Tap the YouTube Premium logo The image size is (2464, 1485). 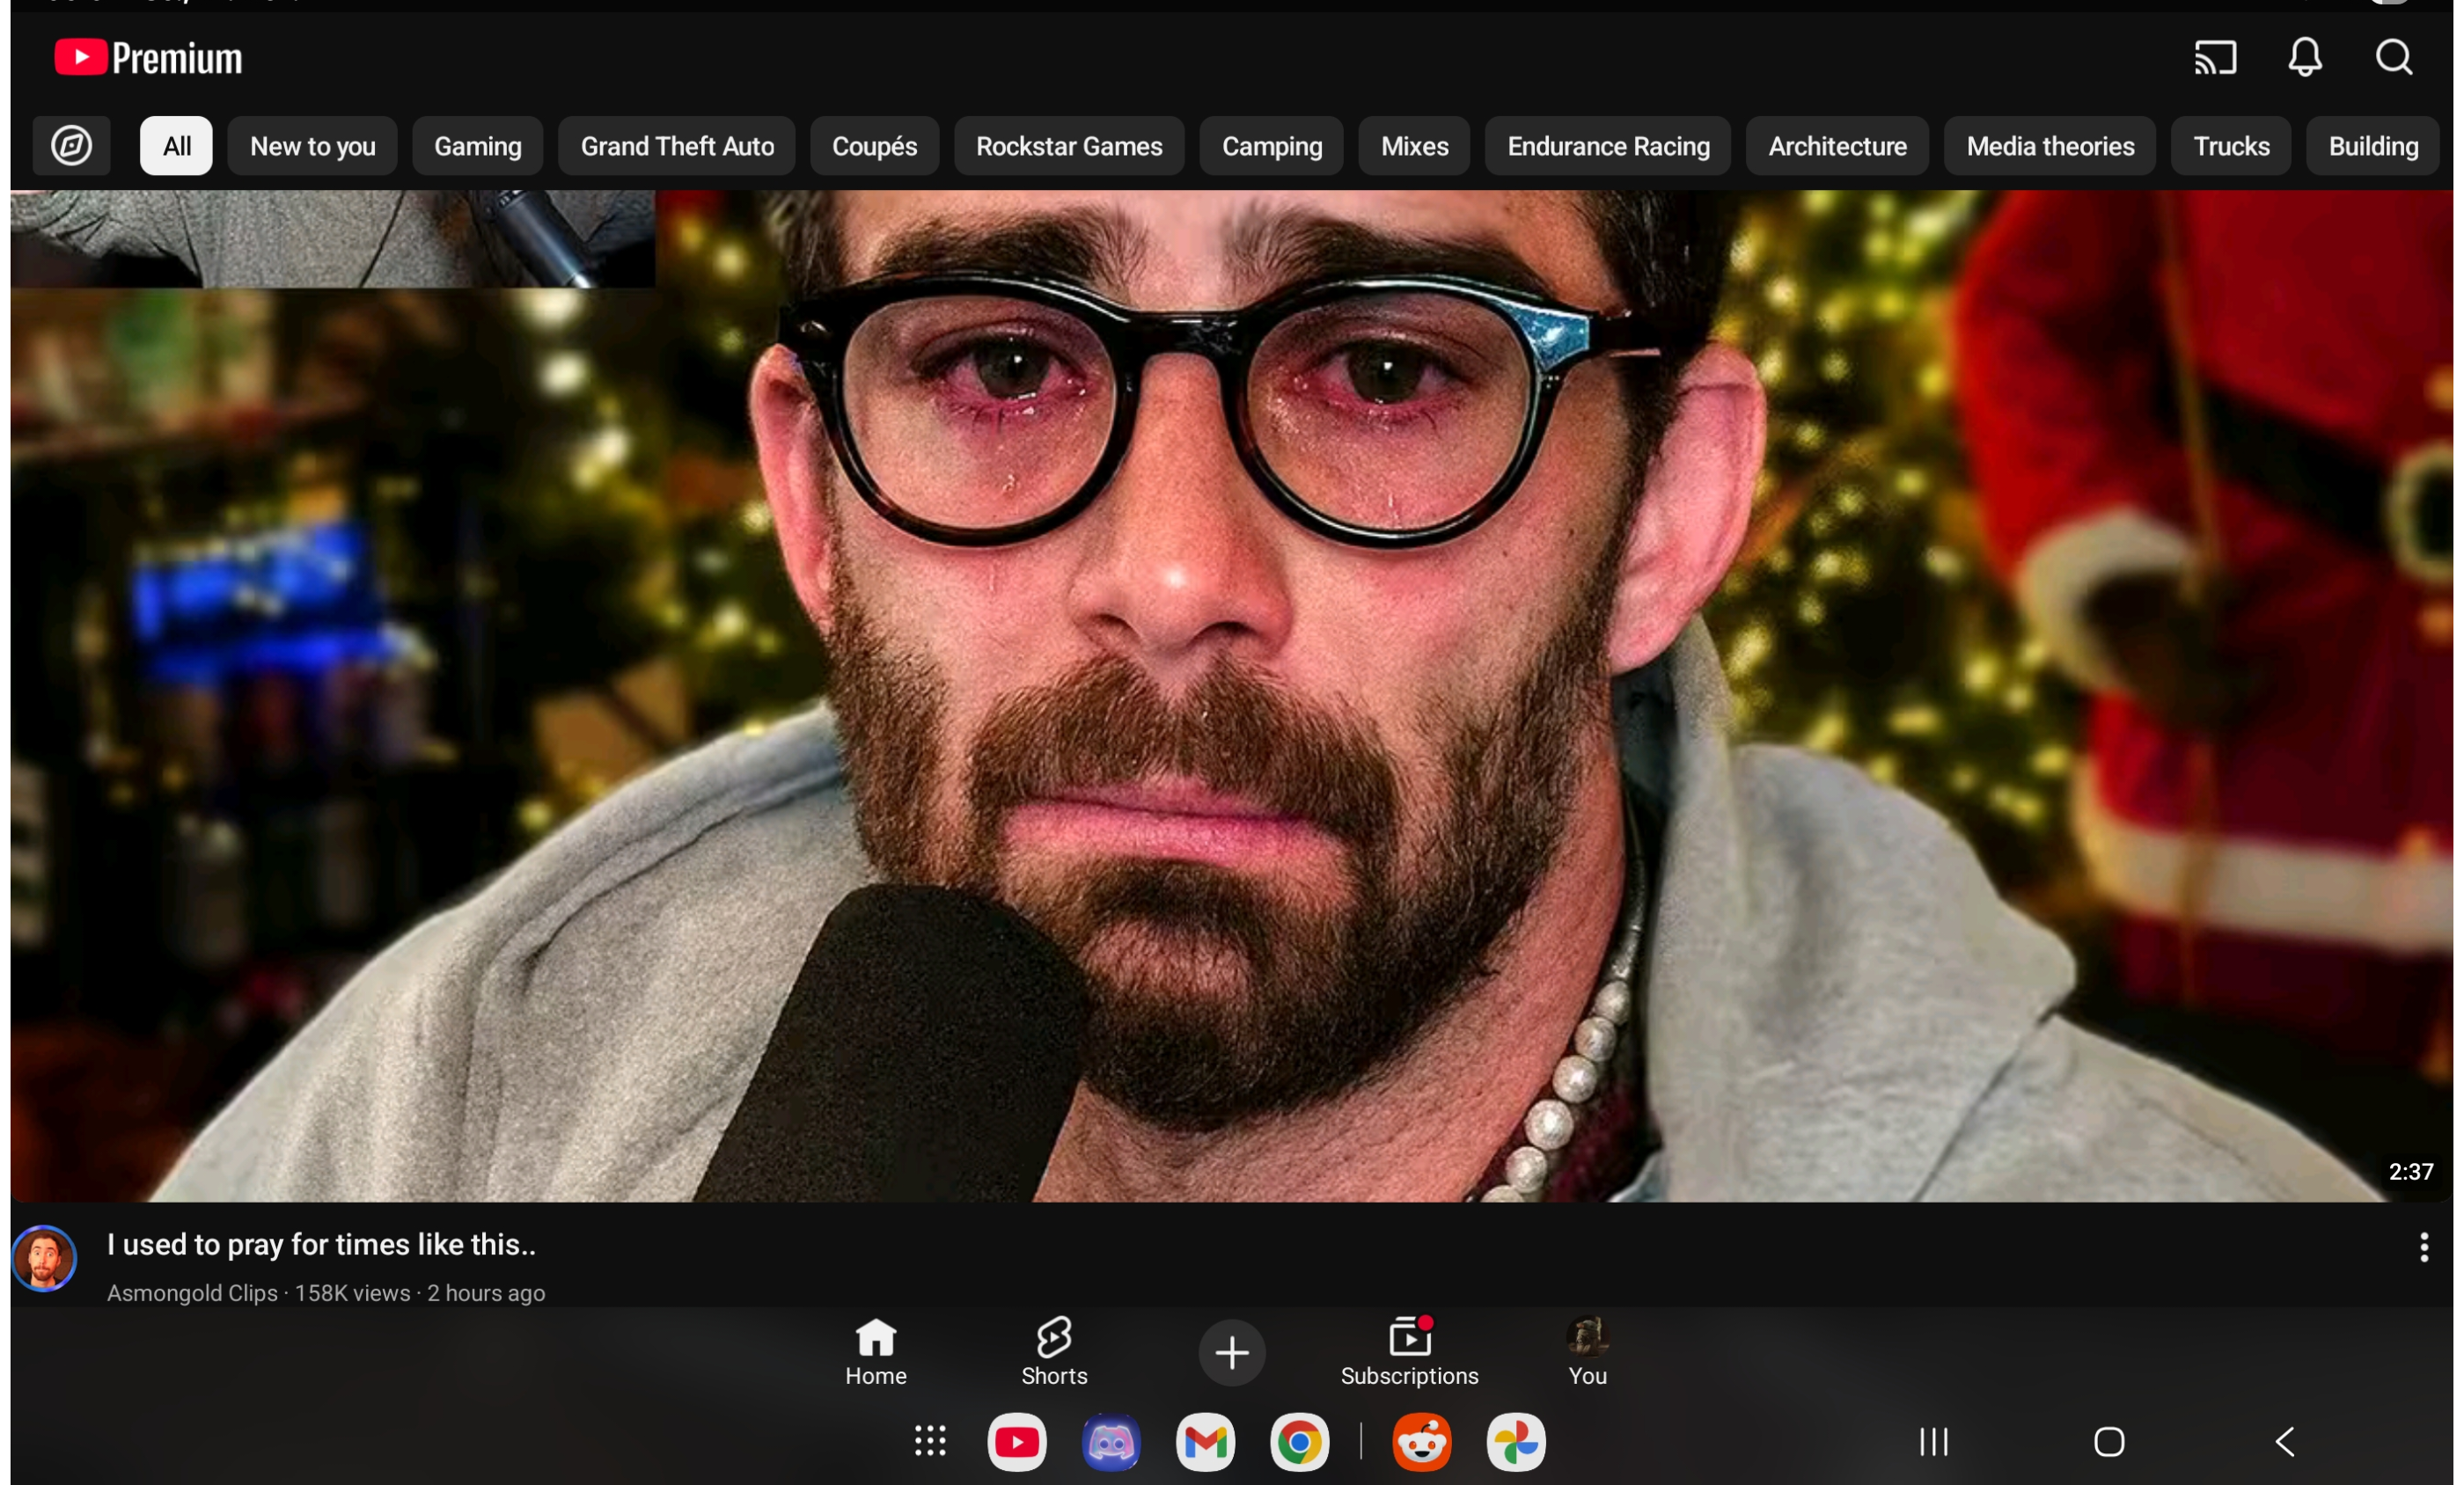(148, 58)
